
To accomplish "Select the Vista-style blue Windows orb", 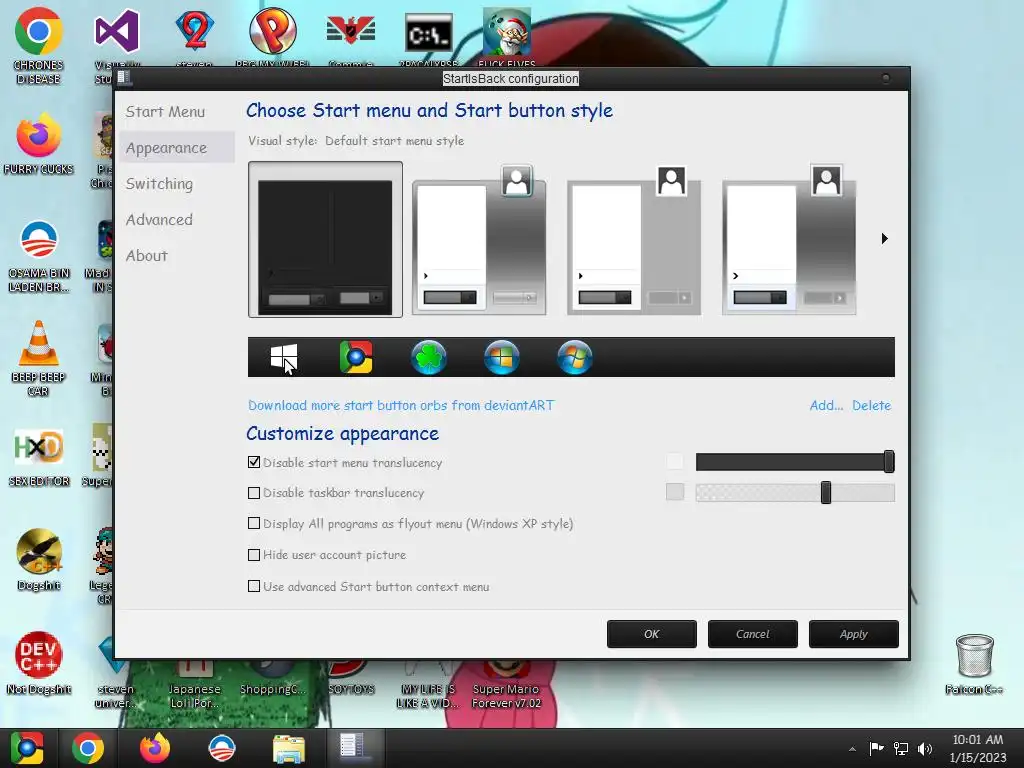I will (x=502, y=357).
